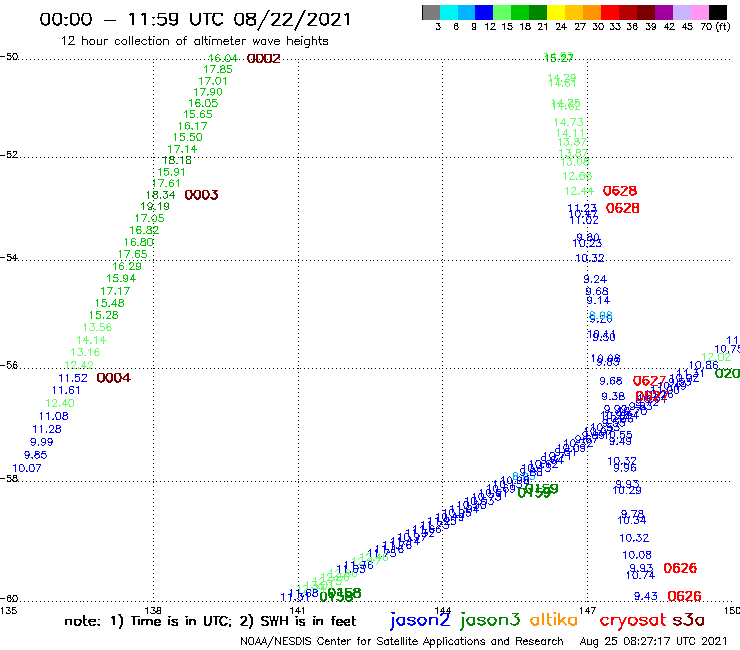
Task: Click wave height value 9.99
Action: tap(42, 442)
